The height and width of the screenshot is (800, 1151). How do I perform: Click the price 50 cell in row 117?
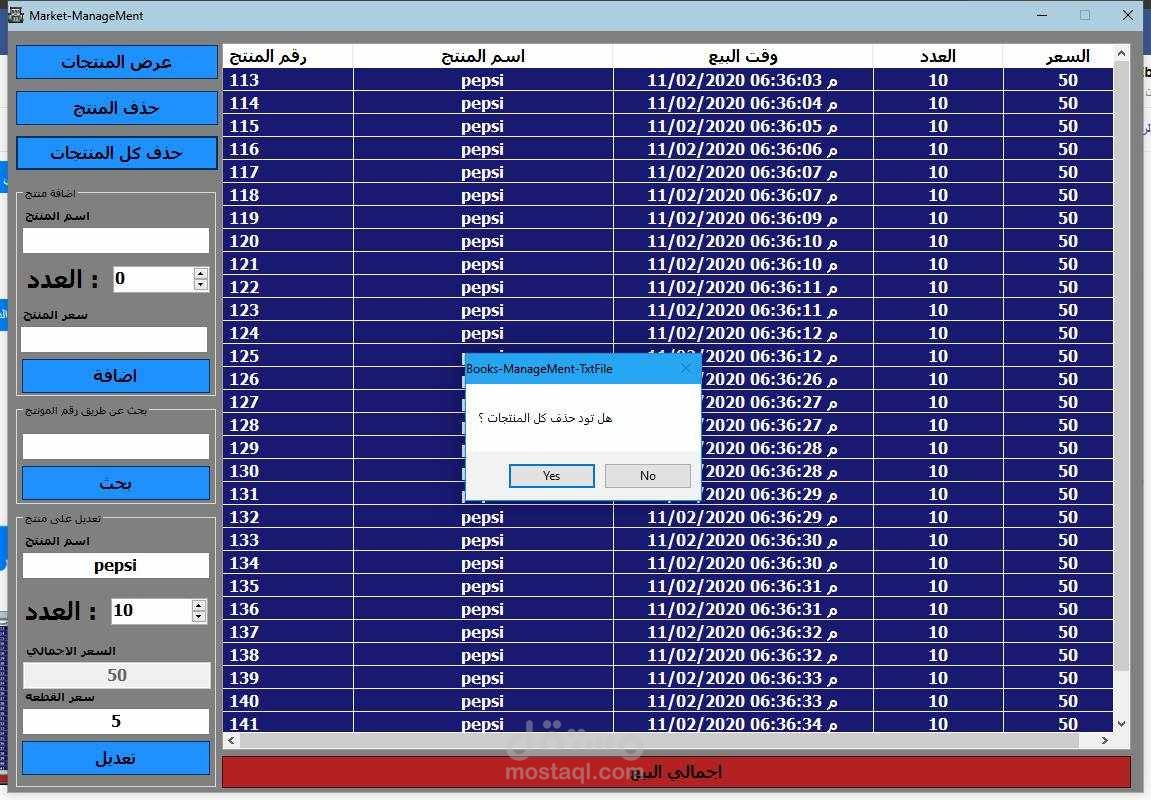1058,172
